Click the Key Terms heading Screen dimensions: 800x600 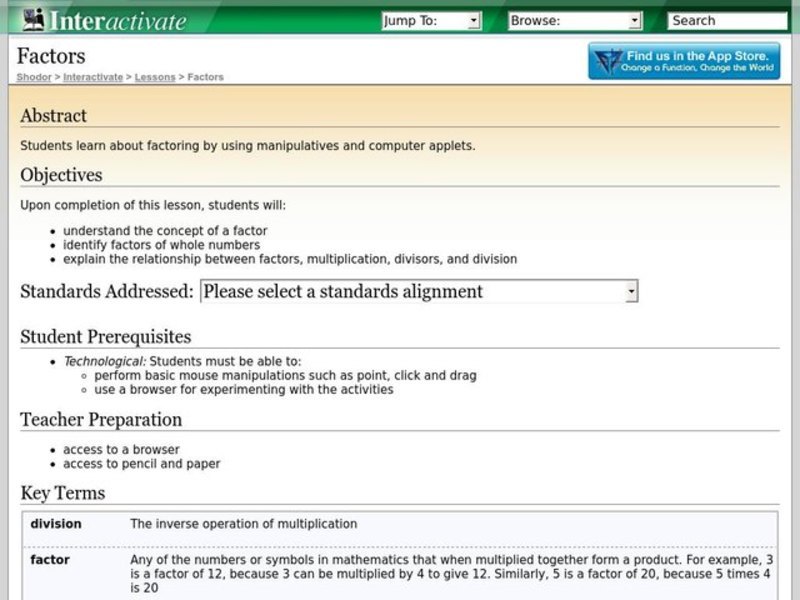62,493
